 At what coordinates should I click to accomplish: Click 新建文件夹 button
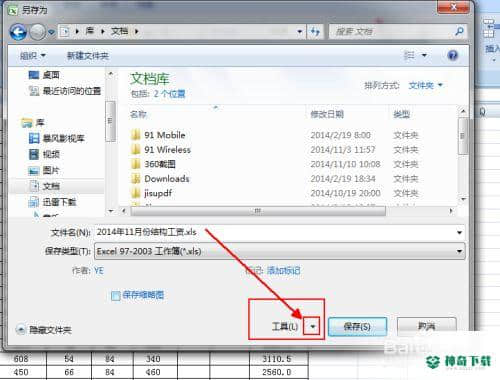tap(88, 55)
